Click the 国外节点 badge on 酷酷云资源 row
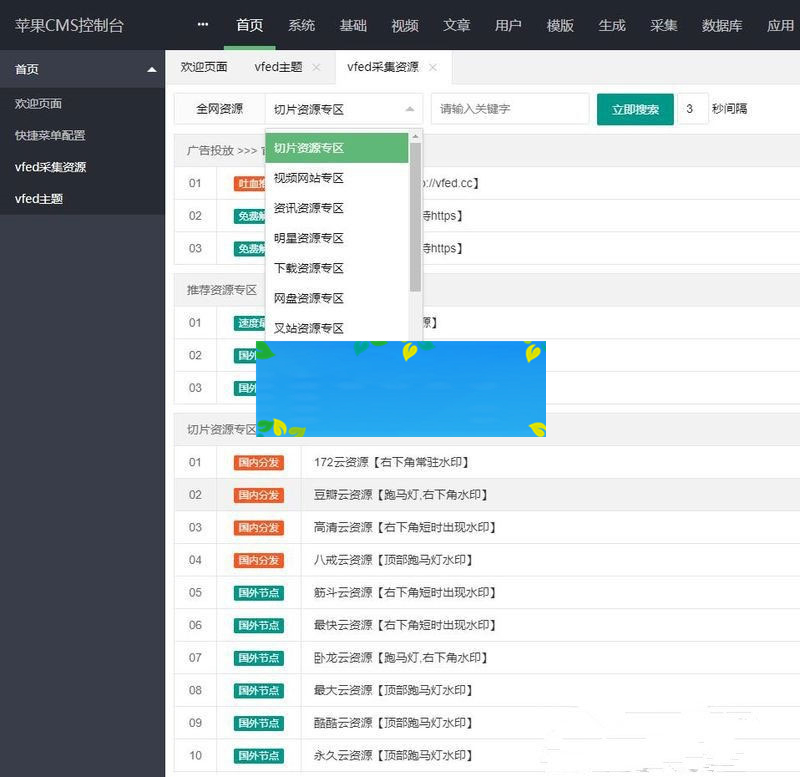This screenshot has height=777, width=800. click(x=257, y=722)
